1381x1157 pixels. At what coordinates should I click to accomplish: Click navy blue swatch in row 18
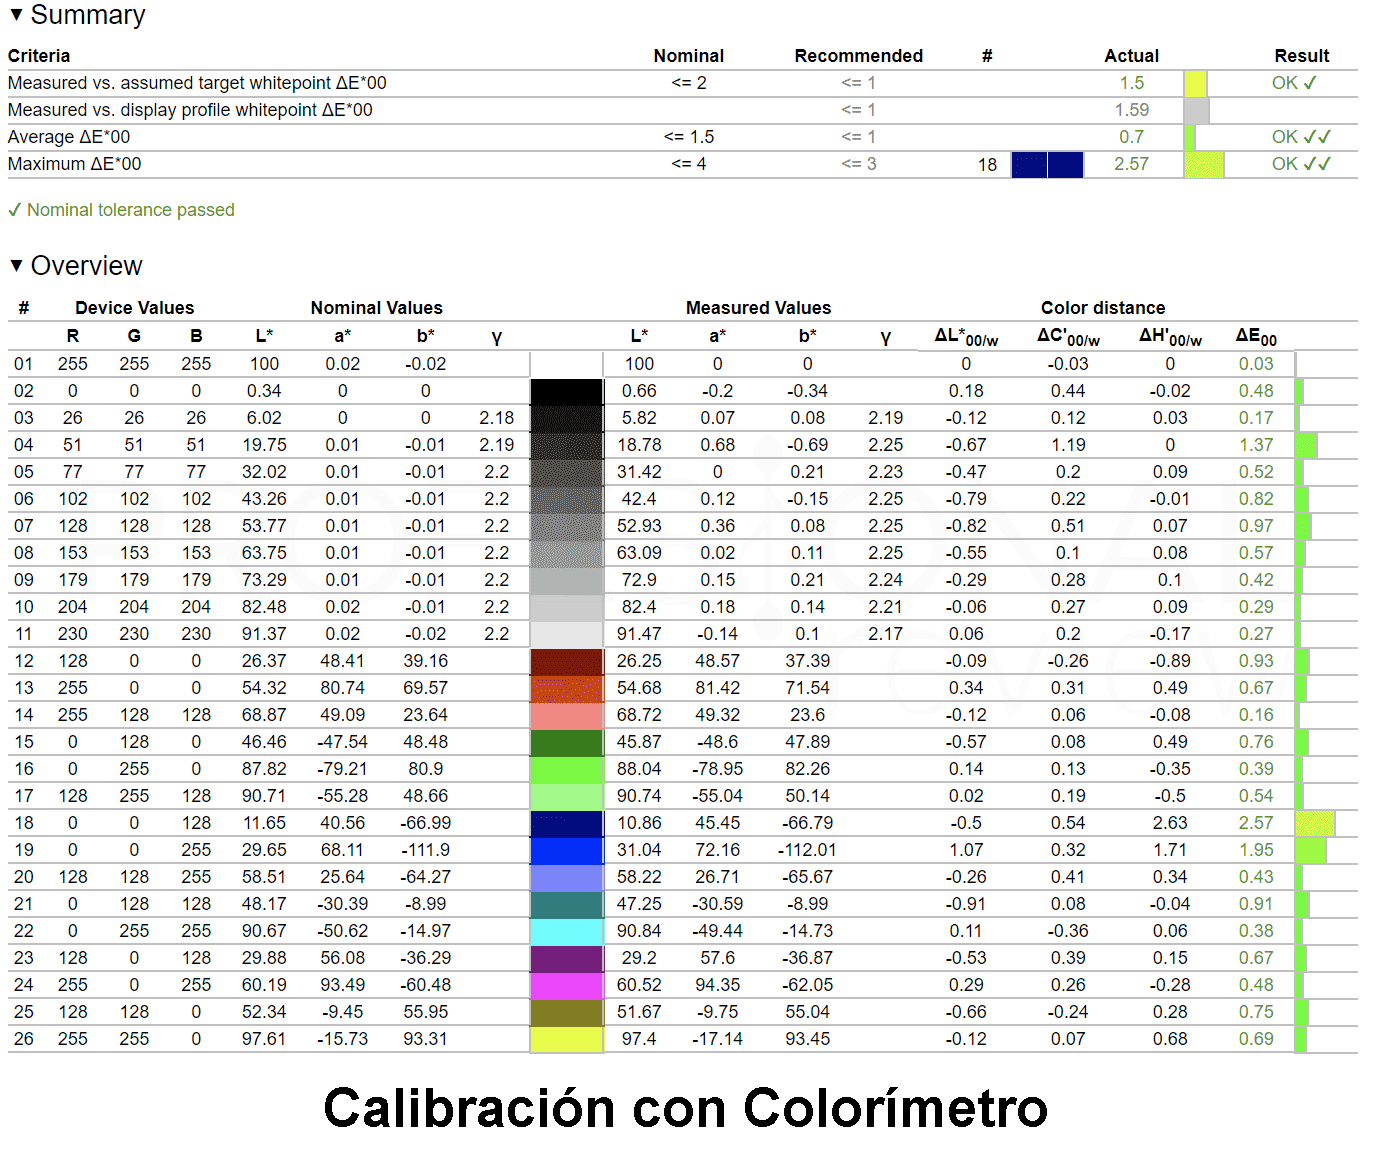click(566, 823)
